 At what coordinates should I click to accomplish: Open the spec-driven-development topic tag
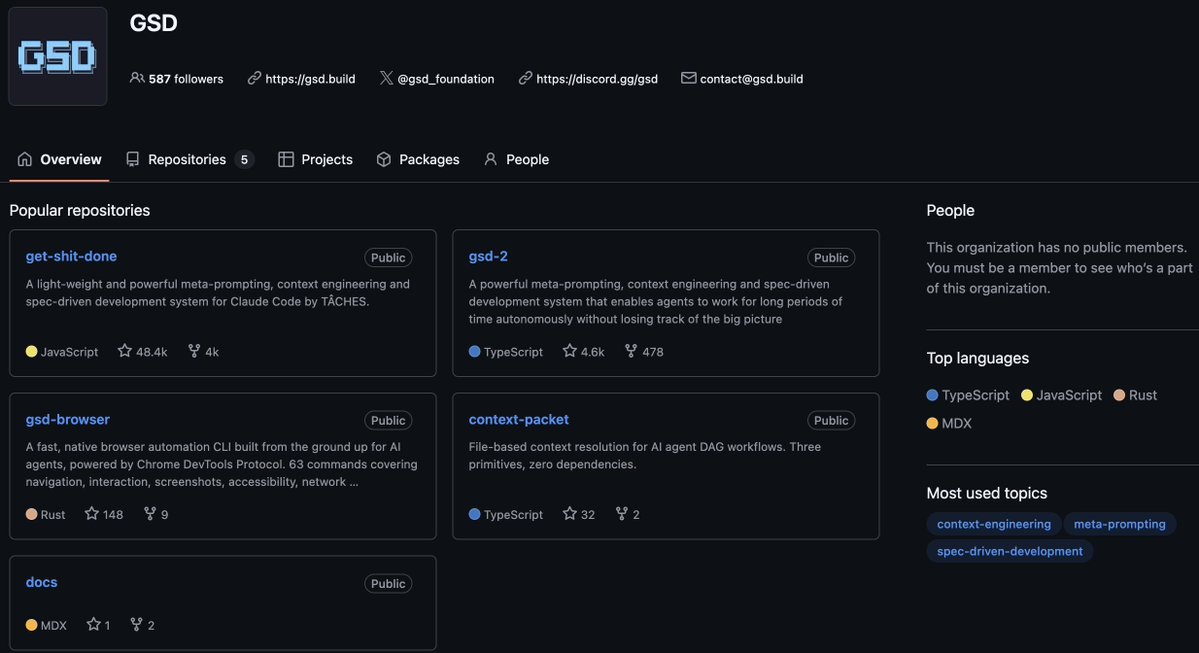pos(1009,551)
